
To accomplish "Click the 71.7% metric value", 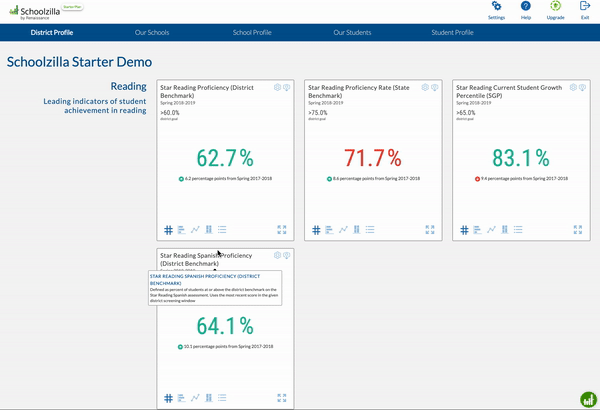I will [373, 158].
